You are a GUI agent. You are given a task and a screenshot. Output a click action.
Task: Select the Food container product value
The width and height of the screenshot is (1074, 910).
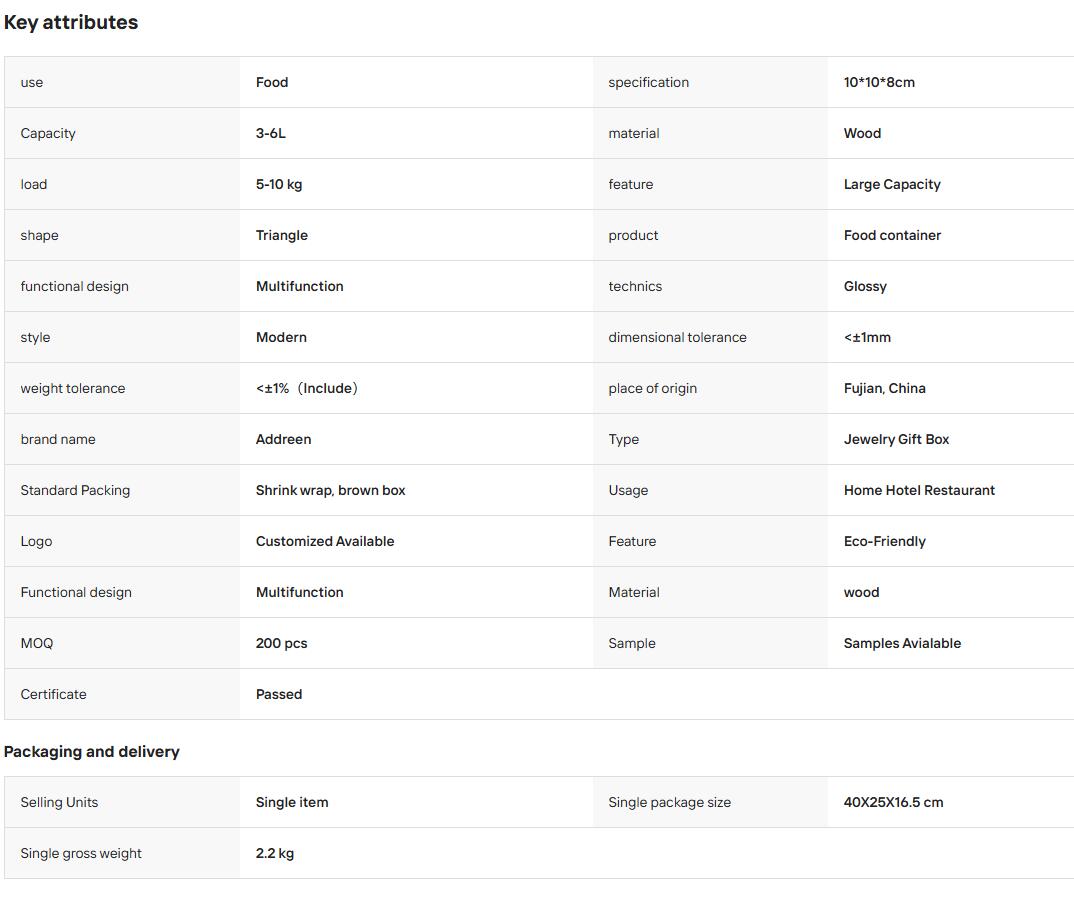click(892, 236)
